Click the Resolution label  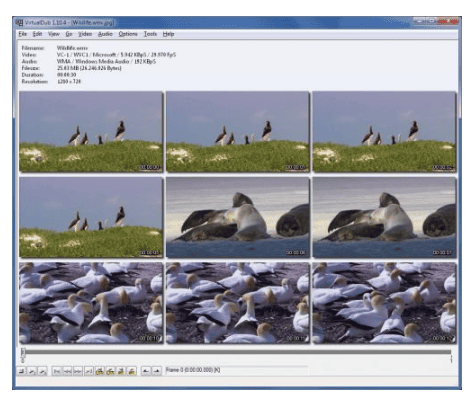[34, 81]
